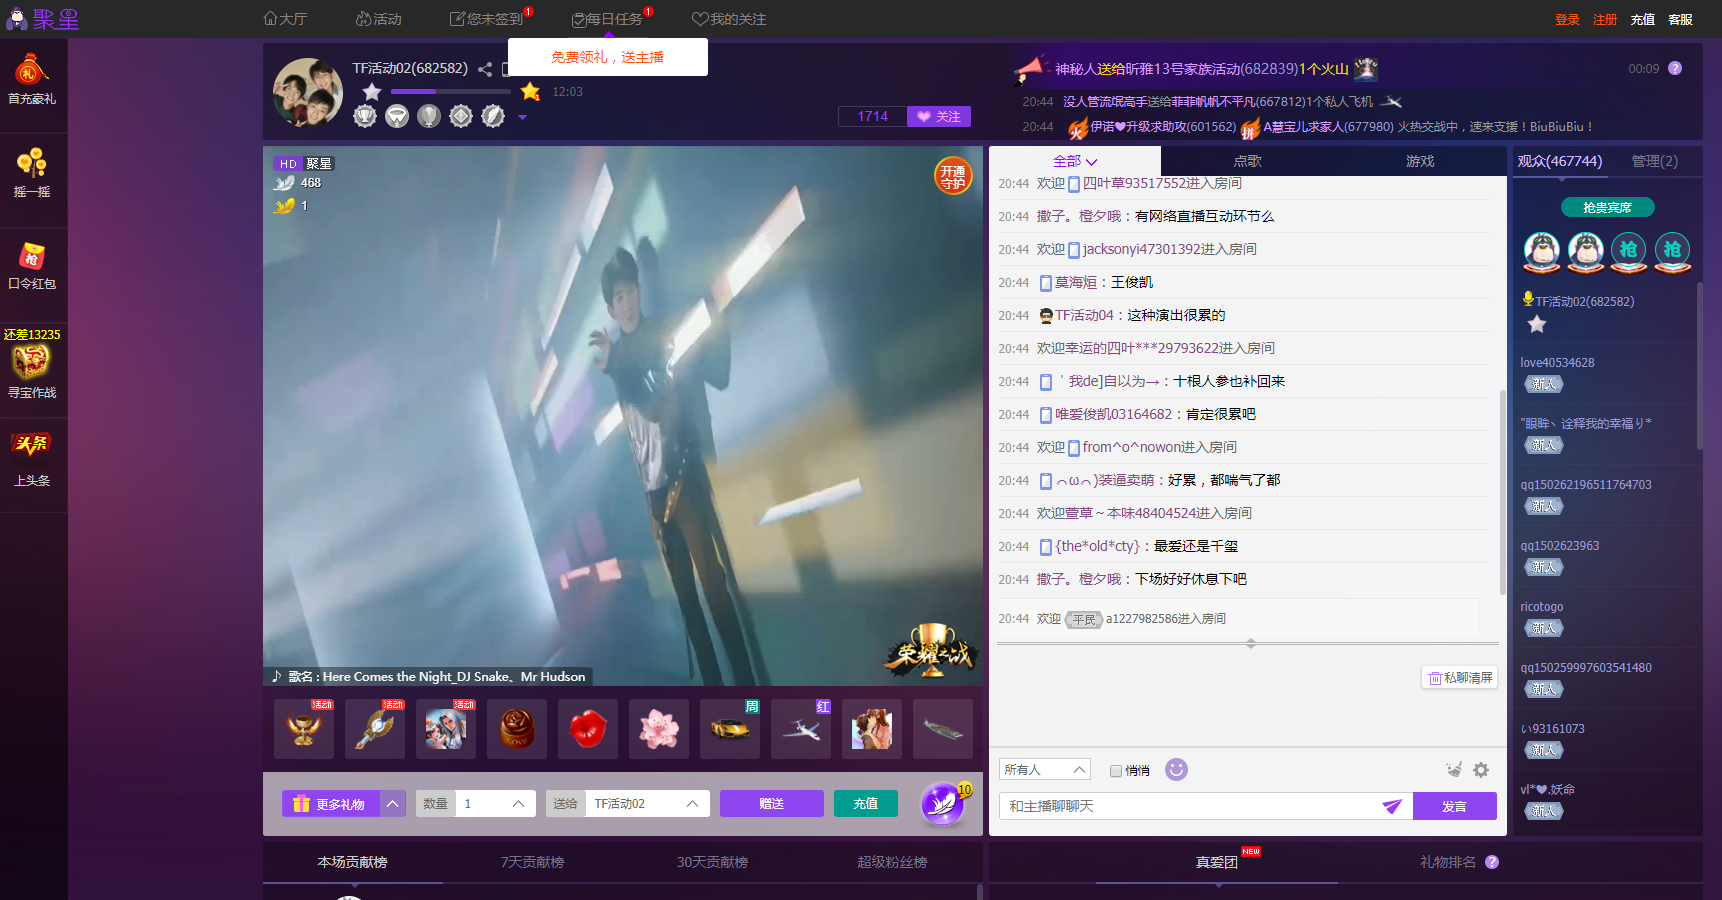The width and height of the screenshot is (1722, 900).
Task: Click the chat list scrollbar
Action: pyautogui.click(x=1502, y=492)
